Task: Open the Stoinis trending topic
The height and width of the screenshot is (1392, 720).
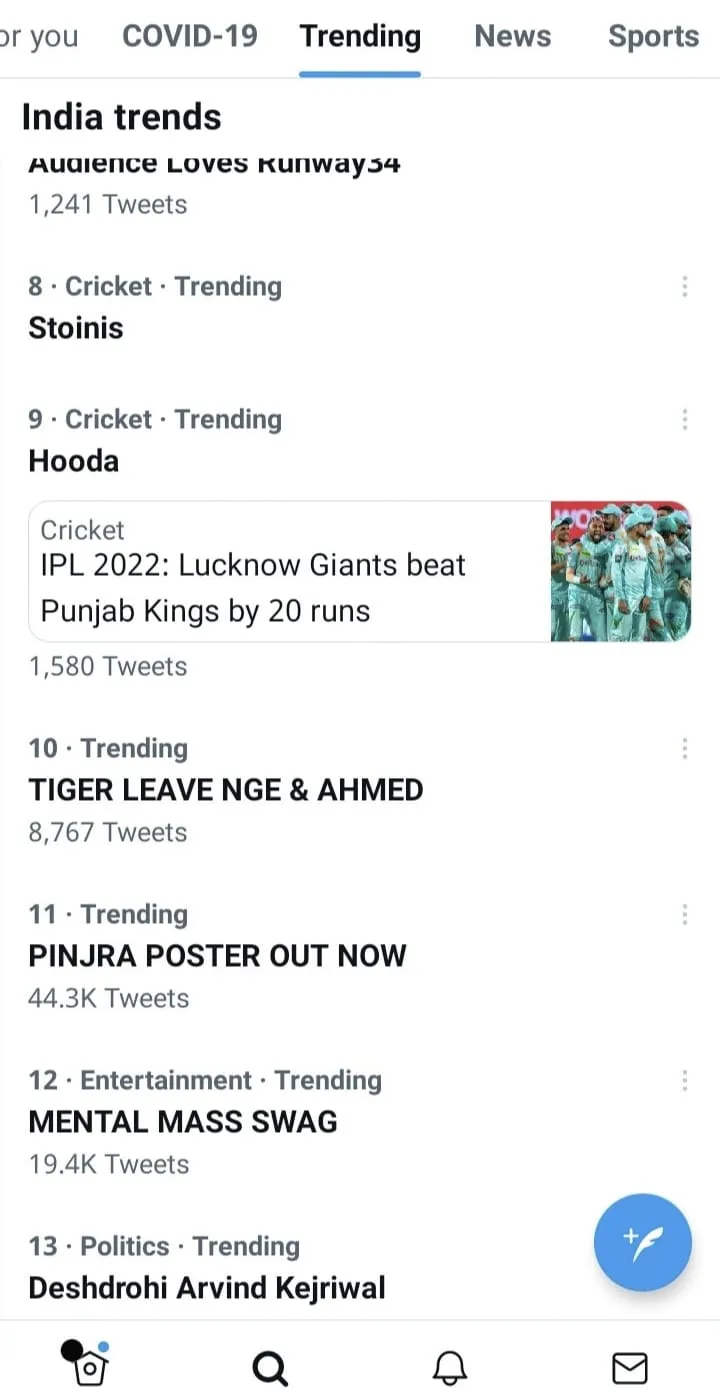Action: click(x=76, y=328)
